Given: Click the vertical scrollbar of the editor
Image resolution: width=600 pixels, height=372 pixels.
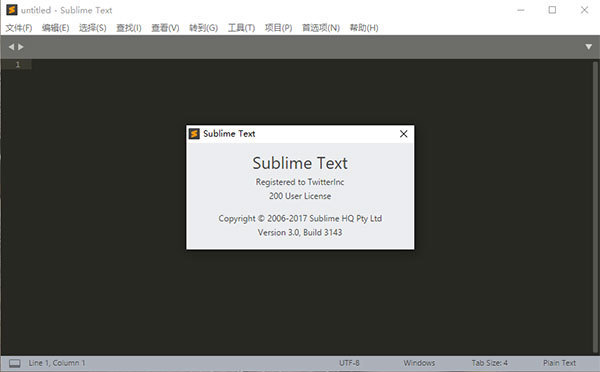Looking at the screenshot, I should tap(595, 207).
